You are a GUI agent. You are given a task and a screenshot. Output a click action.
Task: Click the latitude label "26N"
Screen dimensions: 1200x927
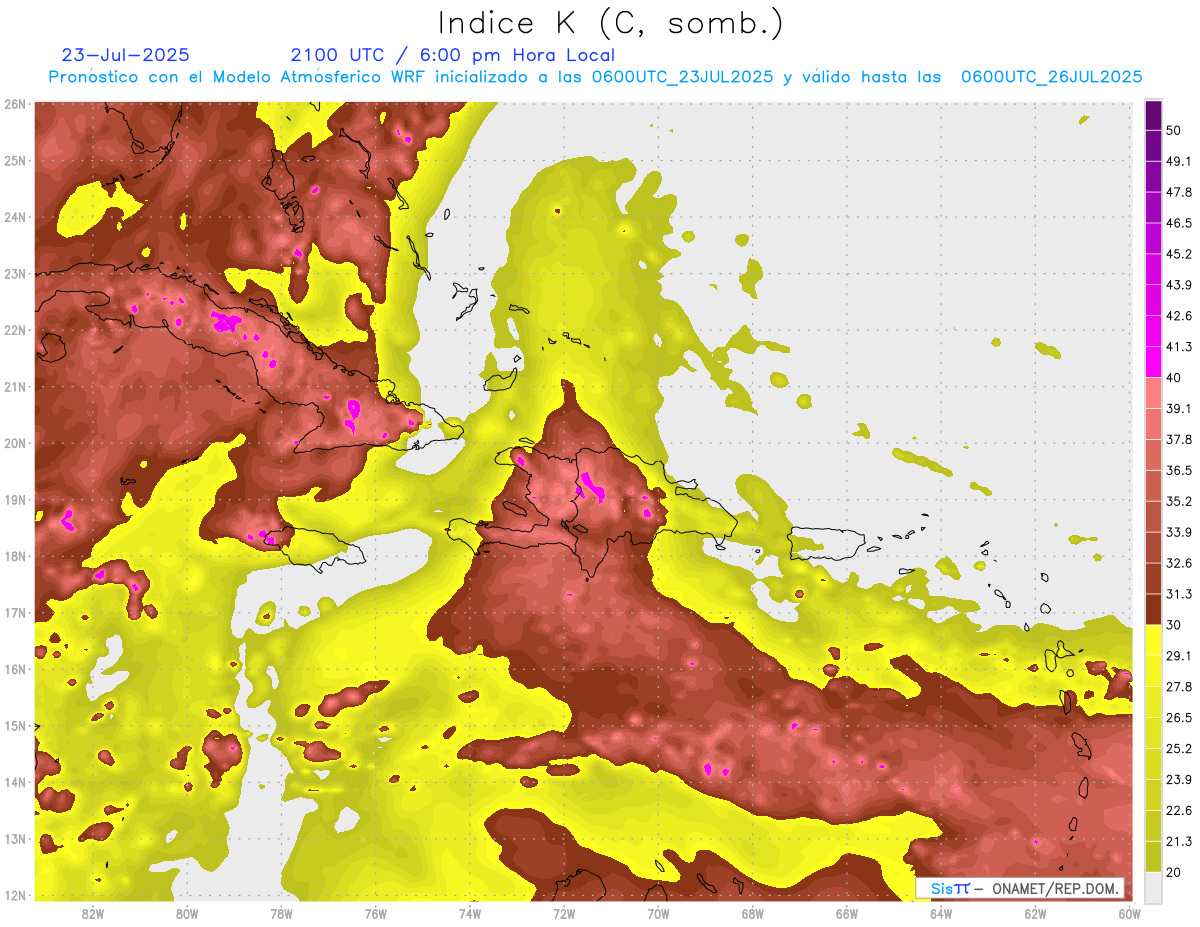pos(15,104)
